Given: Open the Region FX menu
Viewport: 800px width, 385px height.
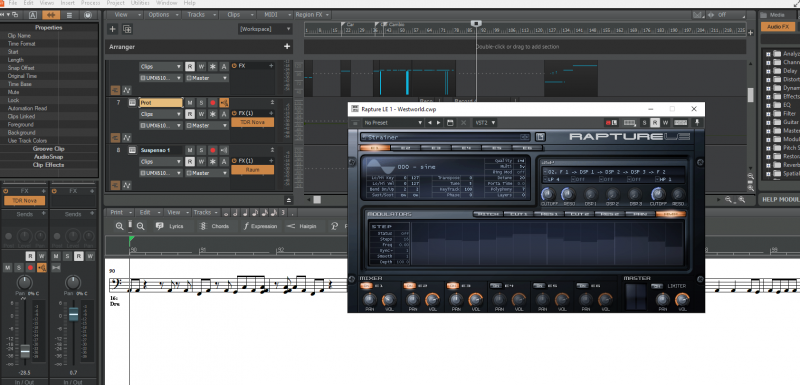Looking at the screenshot, I should (x=312, y=15).
